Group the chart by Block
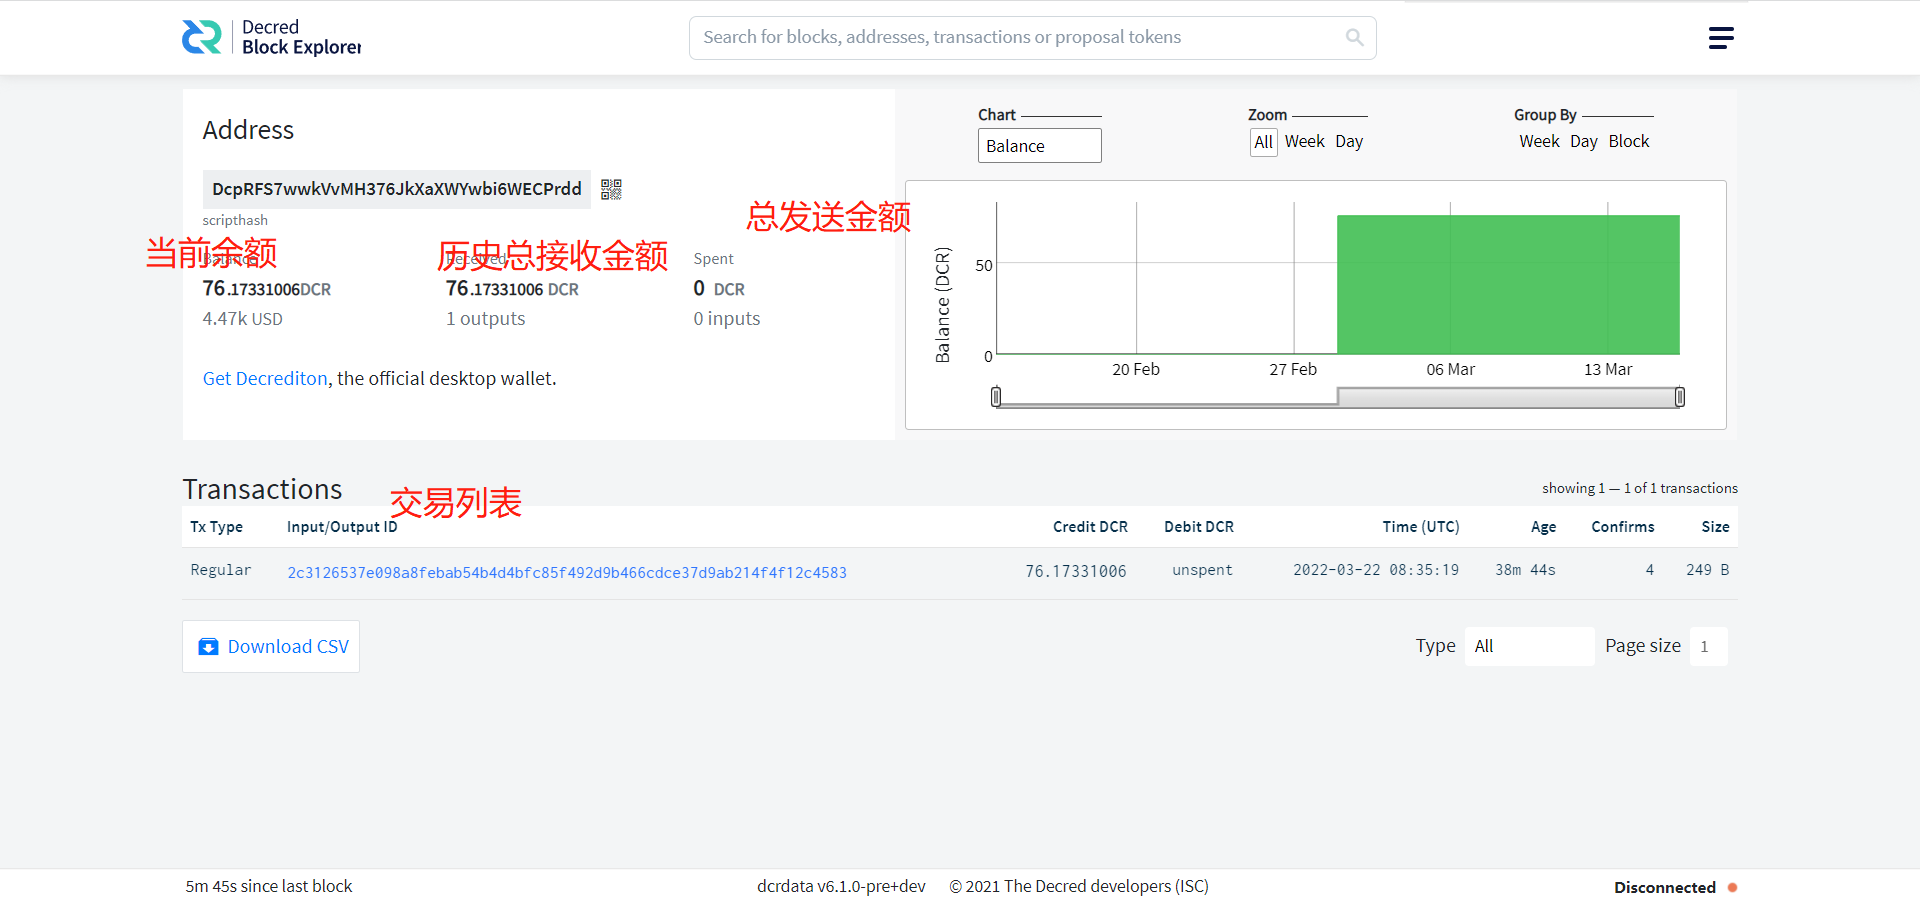 point(1629,141)
